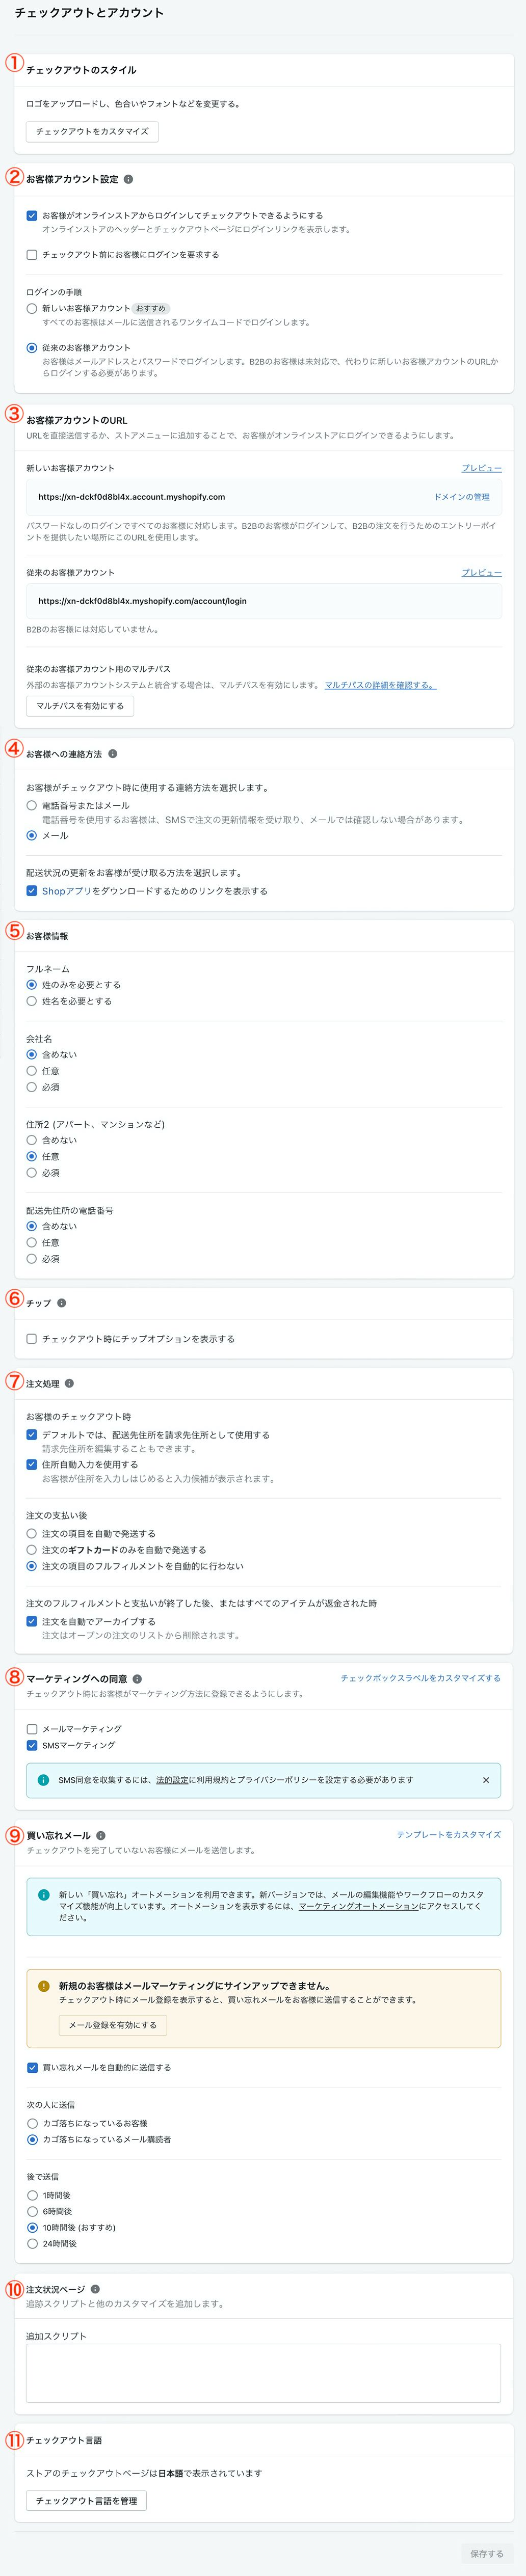Tick チェックアウト時にチップオプションを表示する checkbox
The width and height of the screenshot is (526, 2576).
(x=32, y=1339)
